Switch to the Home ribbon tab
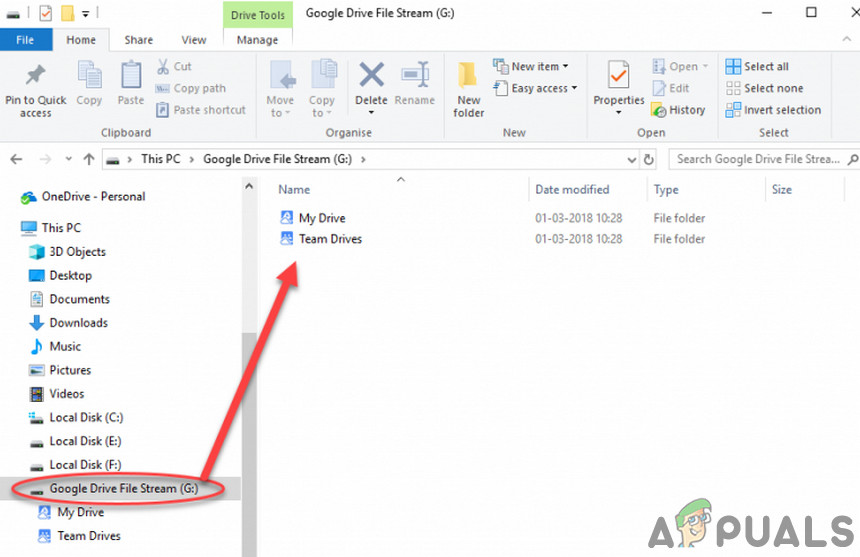The height and width of the screenshot is (557, 860). (x=81, y=40)
